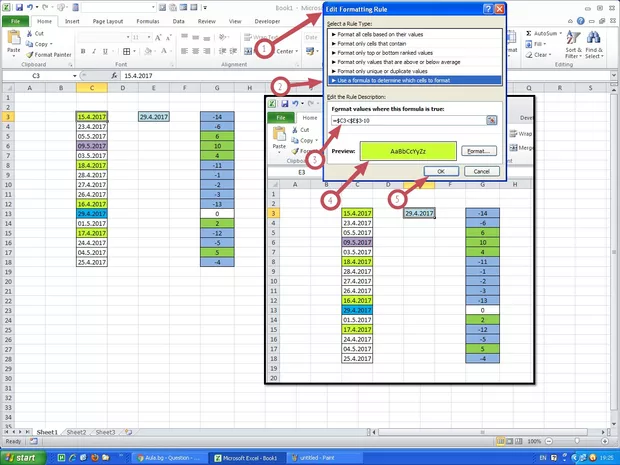This screenshot has width=620, height=465.
Task: Open the Copy dropdown arrow in main ribbon
Action: tap(51, 44)
